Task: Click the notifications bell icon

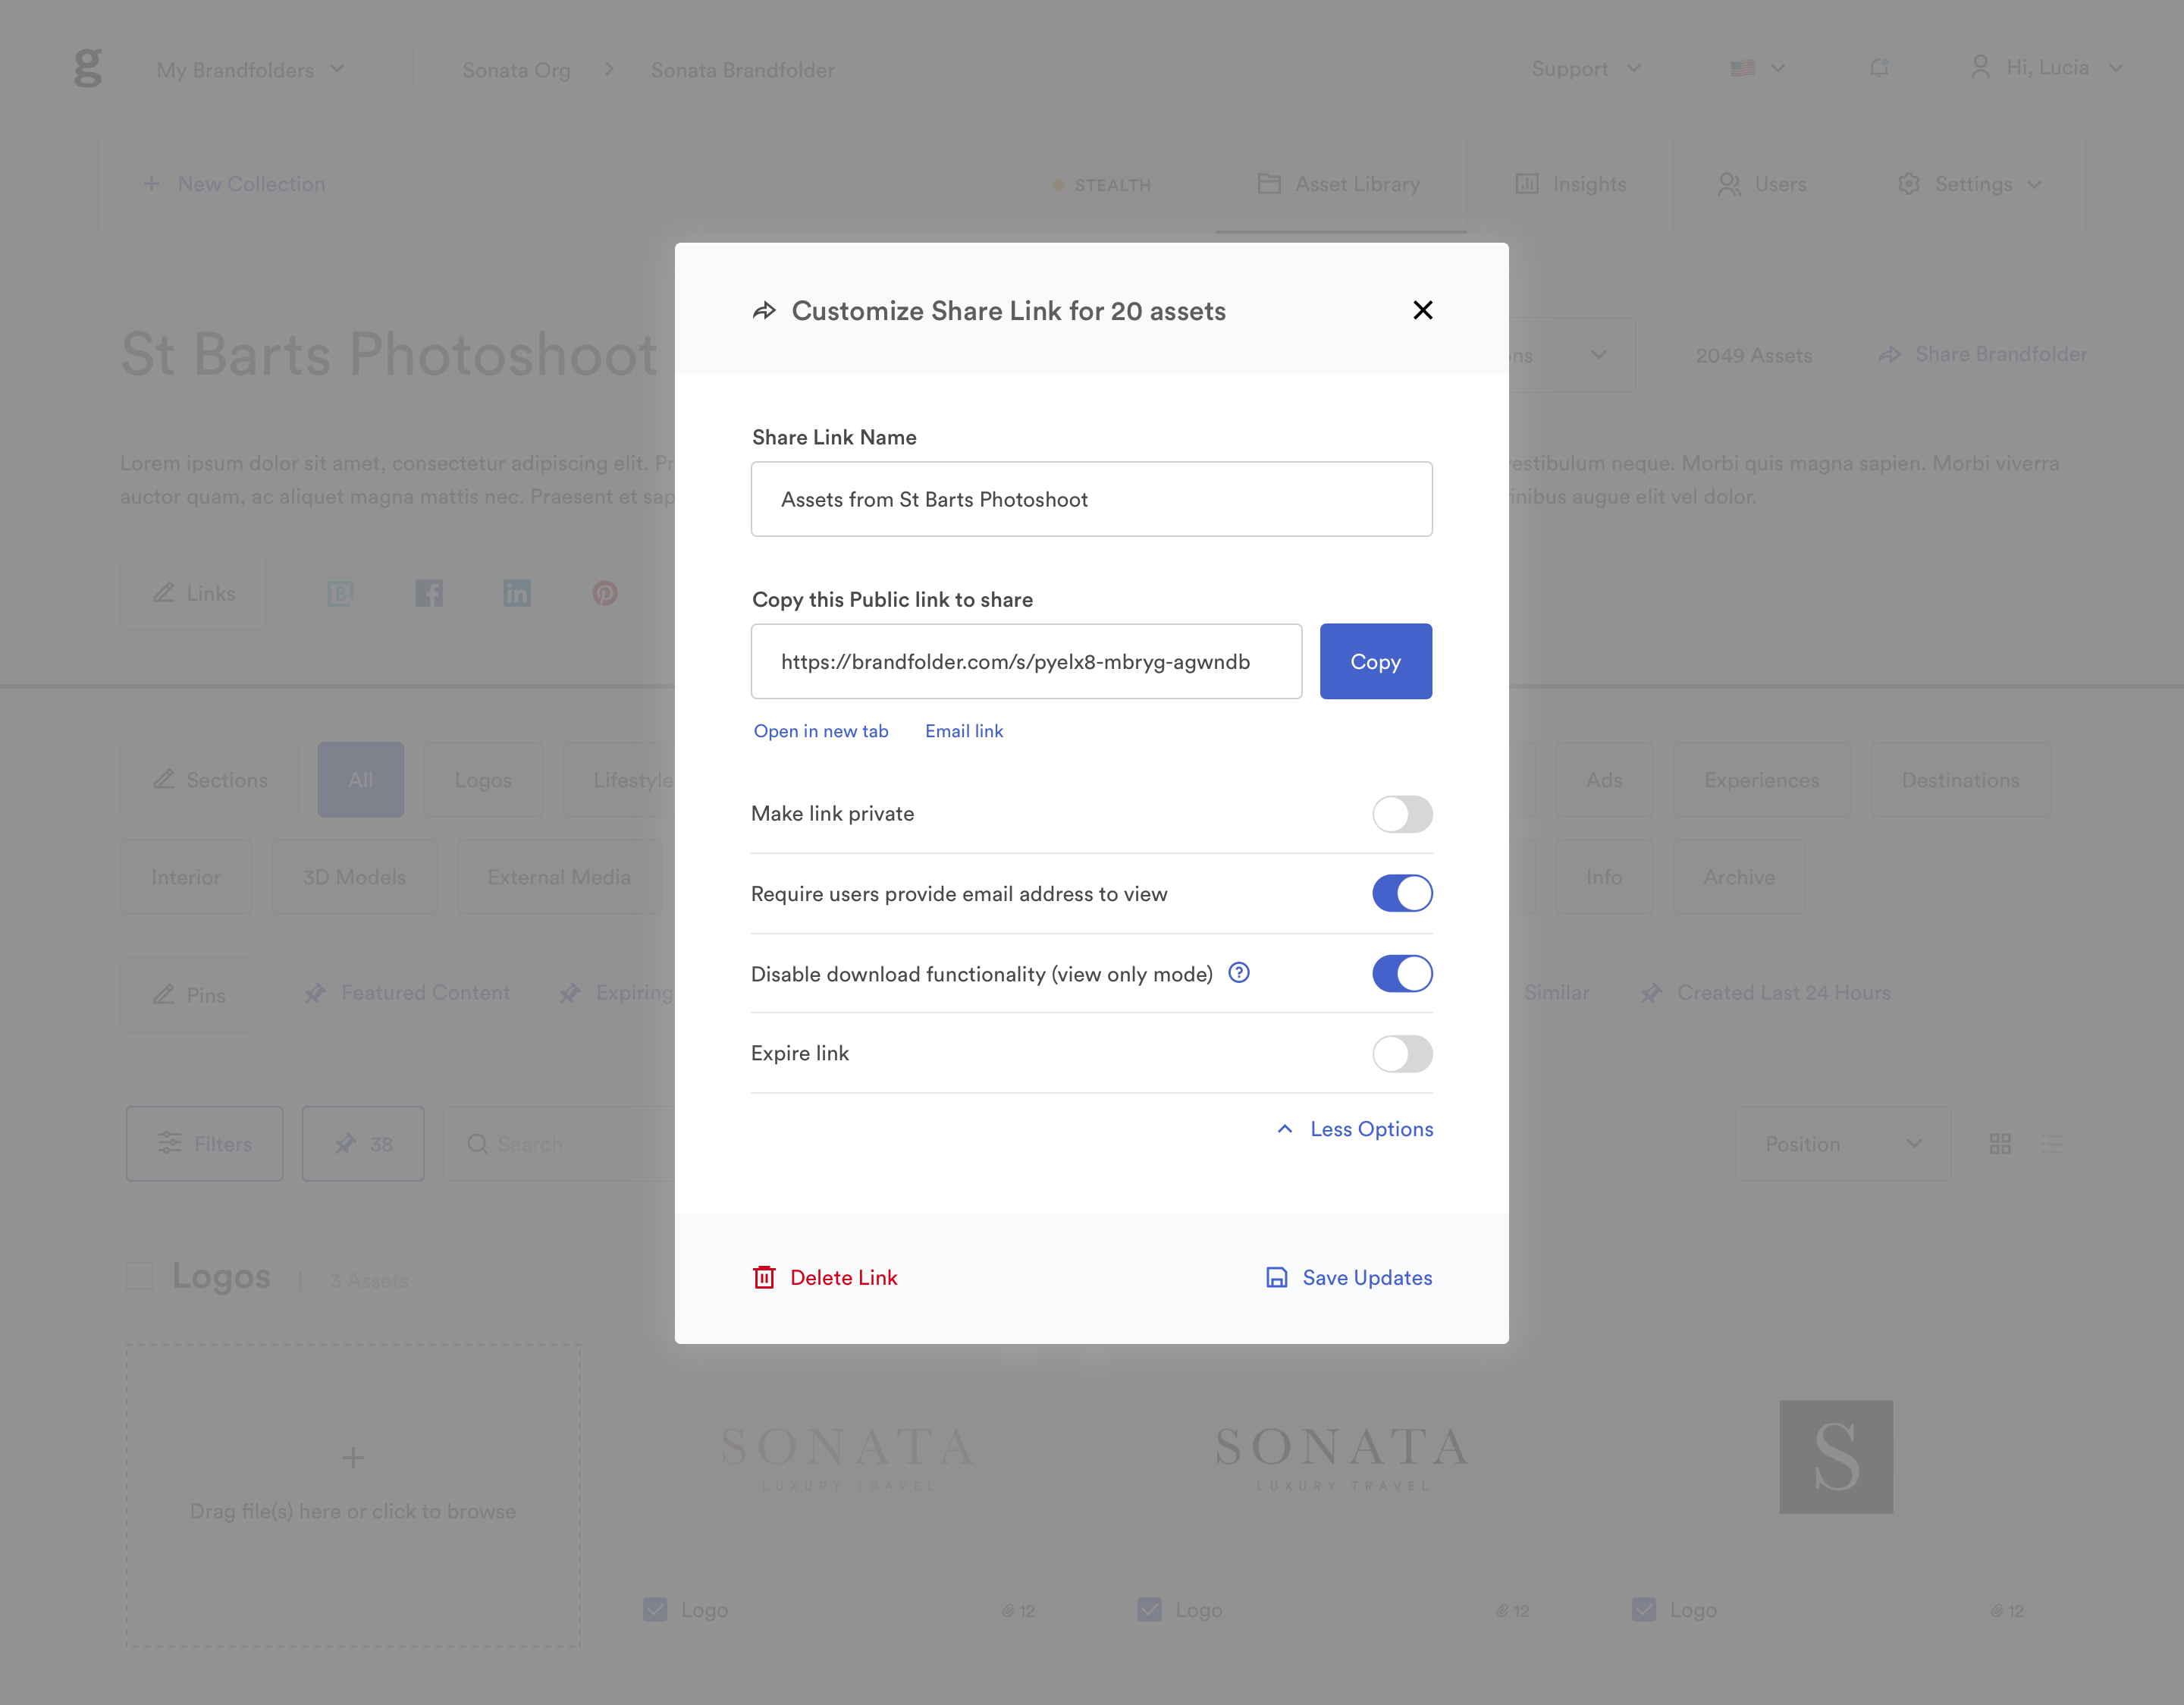Action: (1879, 69)
